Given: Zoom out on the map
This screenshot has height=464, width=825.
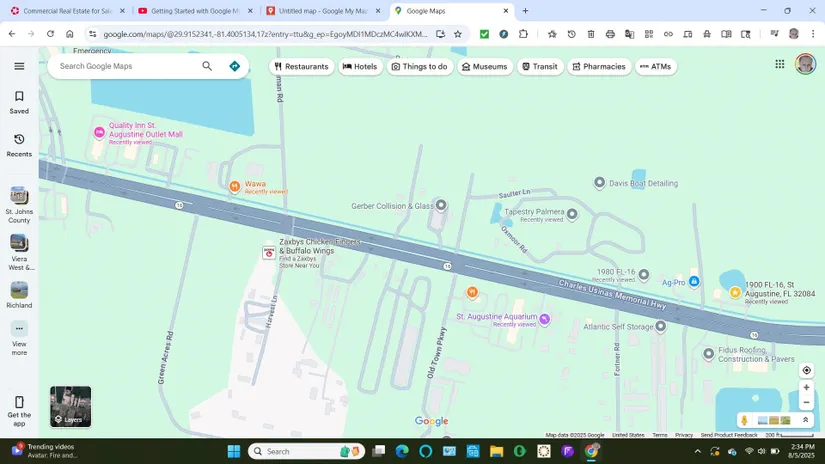Looking at the screenshot, I should click(807, 402).
